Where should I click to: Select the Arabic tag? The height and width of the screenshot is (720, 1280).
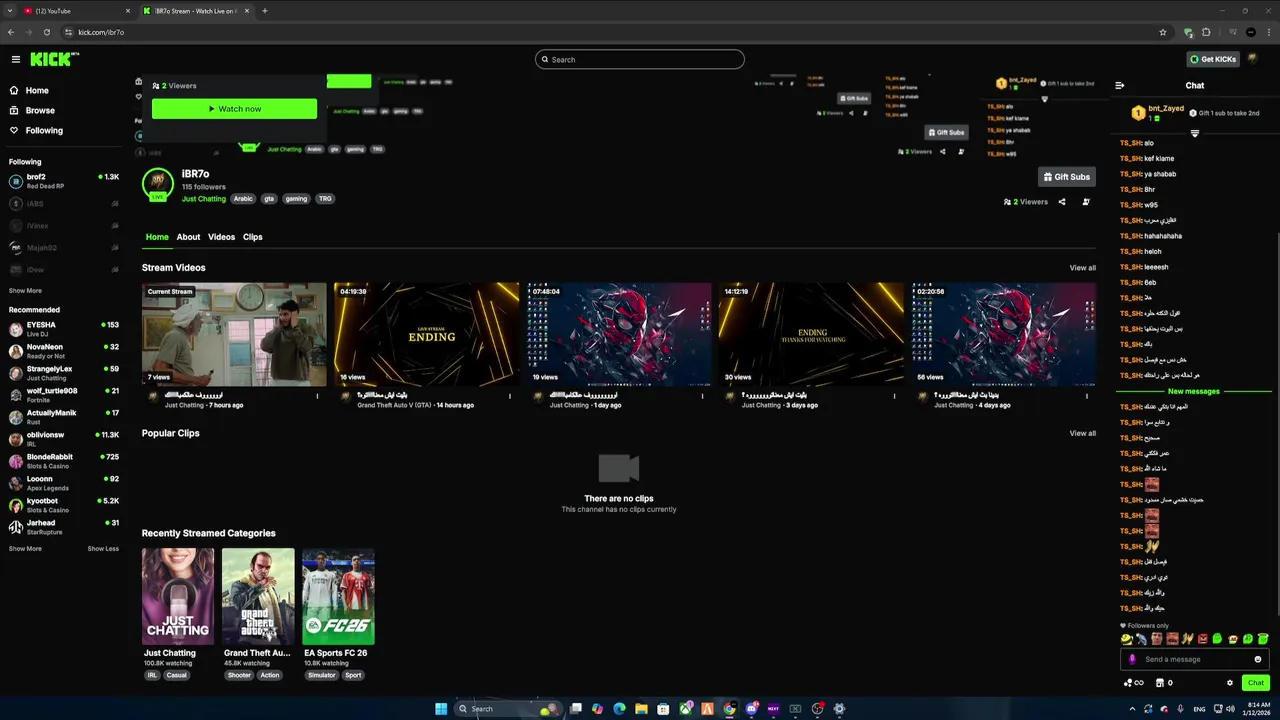244,198
